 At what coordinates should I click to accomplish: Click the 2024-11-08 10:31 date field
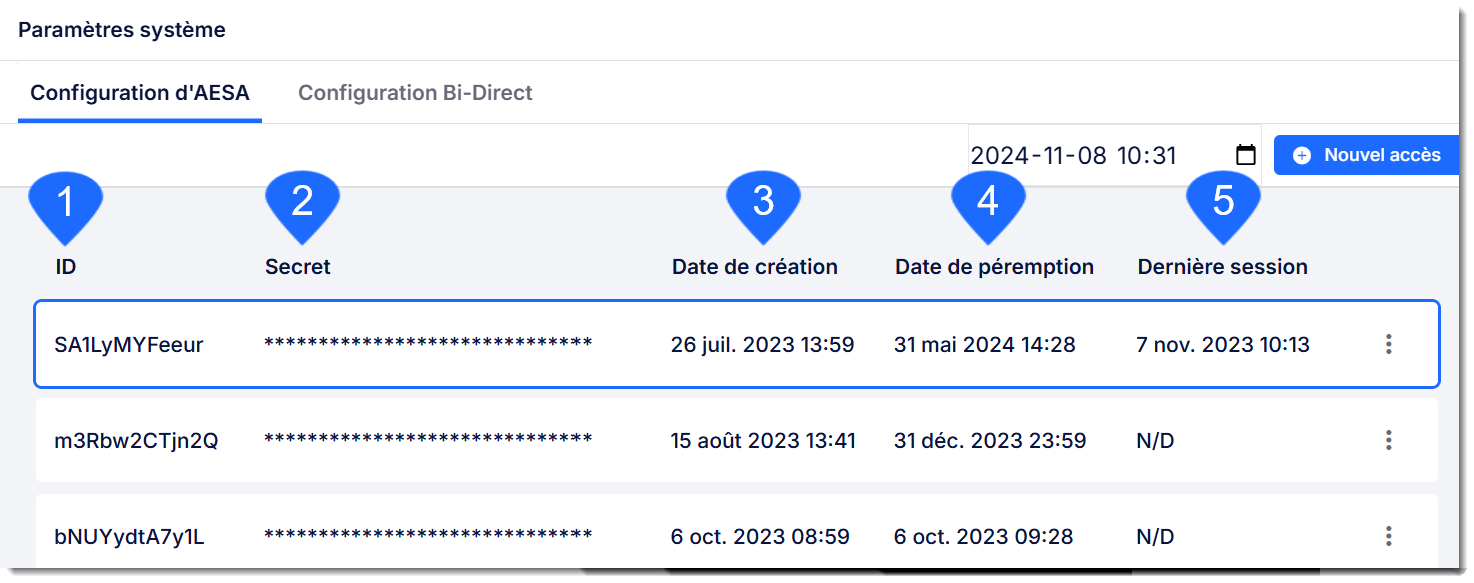point(1114,155)
